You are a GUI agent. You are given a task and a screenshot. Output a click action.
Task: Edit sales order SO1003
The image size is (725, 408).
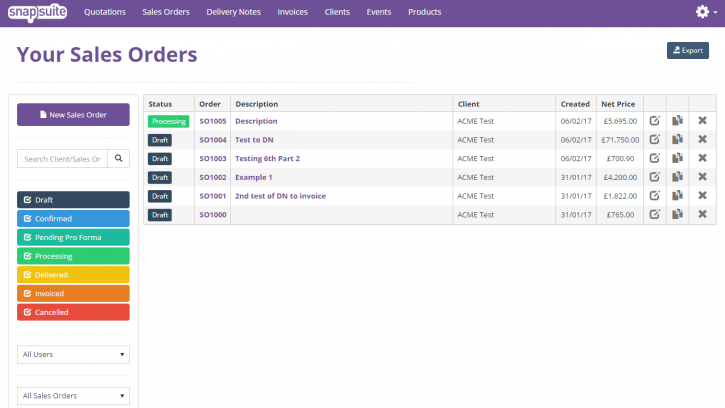(654, 158)
